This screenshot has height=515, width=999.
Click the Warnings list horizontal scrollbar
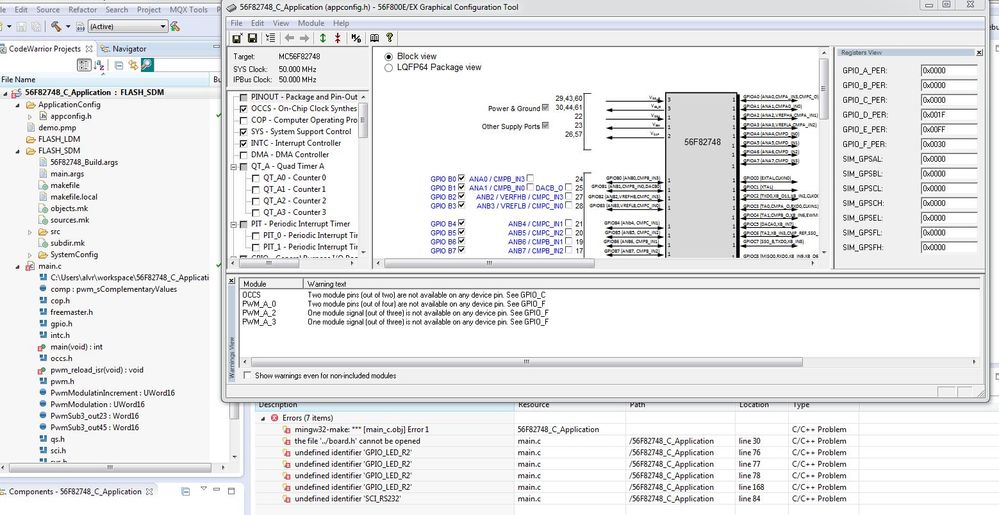(527, 362)
